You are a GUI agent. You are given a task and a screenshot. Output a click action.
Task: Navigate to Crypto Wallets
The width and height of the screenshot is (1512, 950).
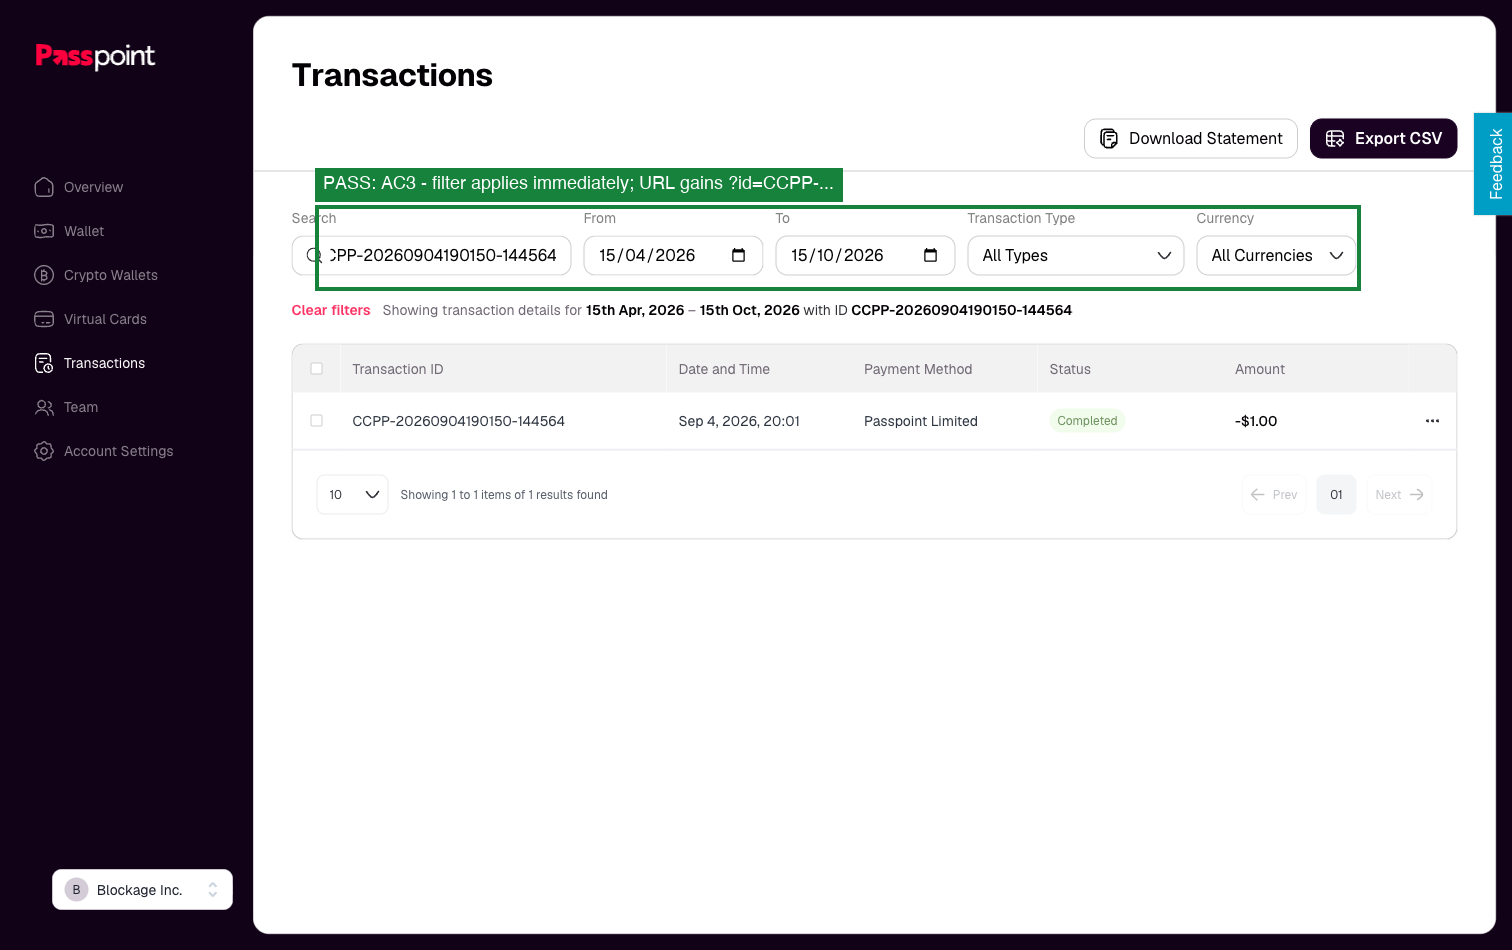click(x=110, y=275)
